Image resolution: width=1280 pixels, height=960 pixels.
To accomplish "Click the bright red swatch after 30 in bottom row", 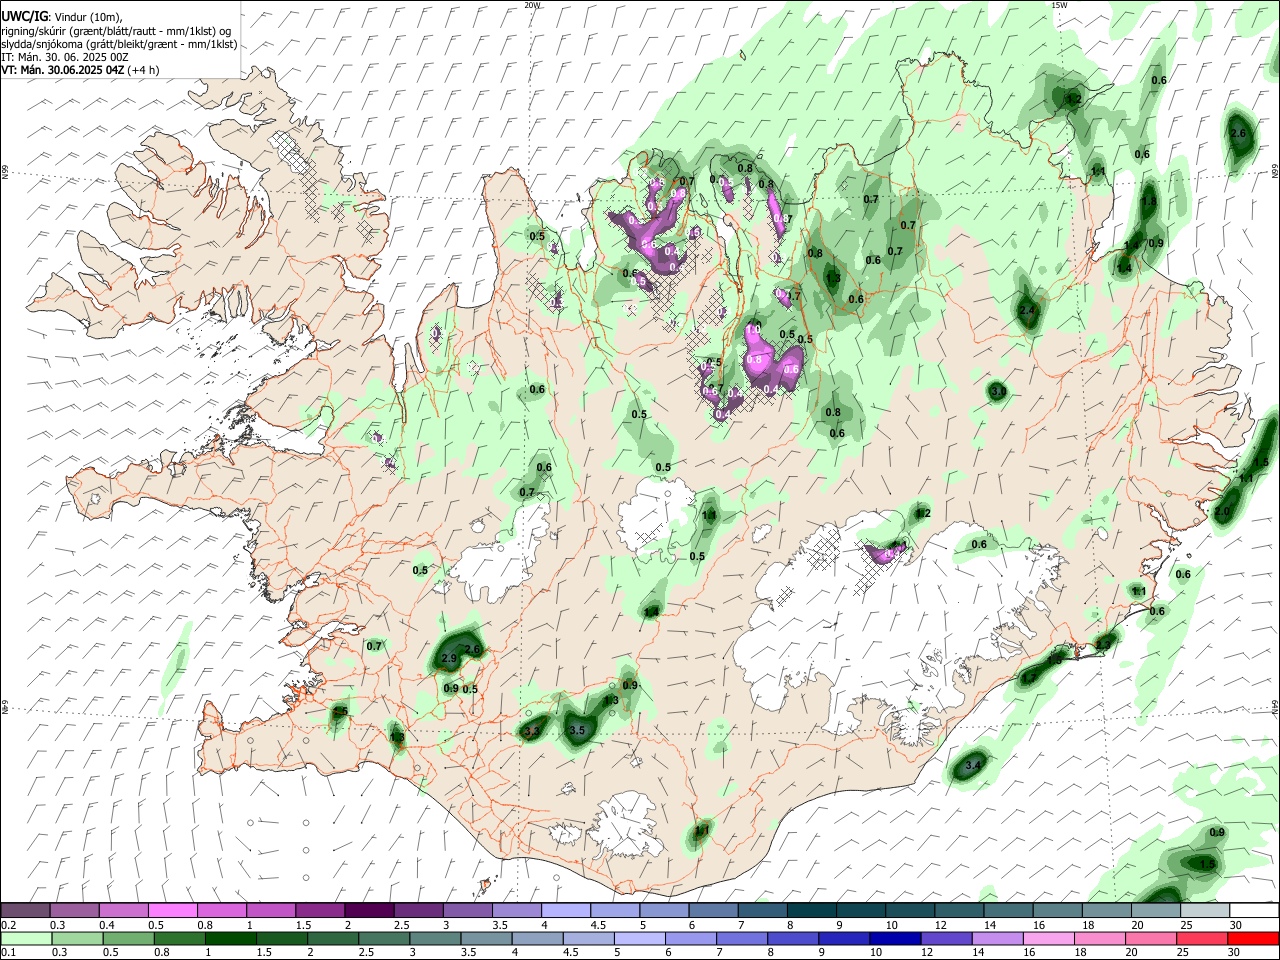I will tap(1253, 939).
